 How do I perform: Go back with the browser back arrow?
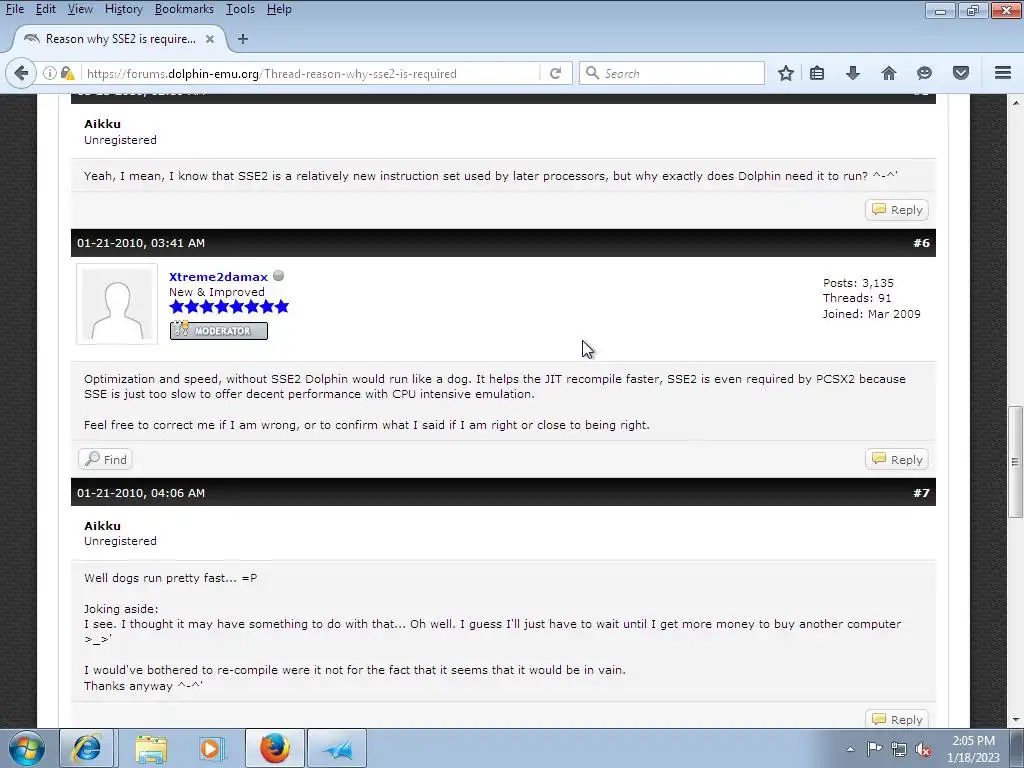[x=21, y=73]
